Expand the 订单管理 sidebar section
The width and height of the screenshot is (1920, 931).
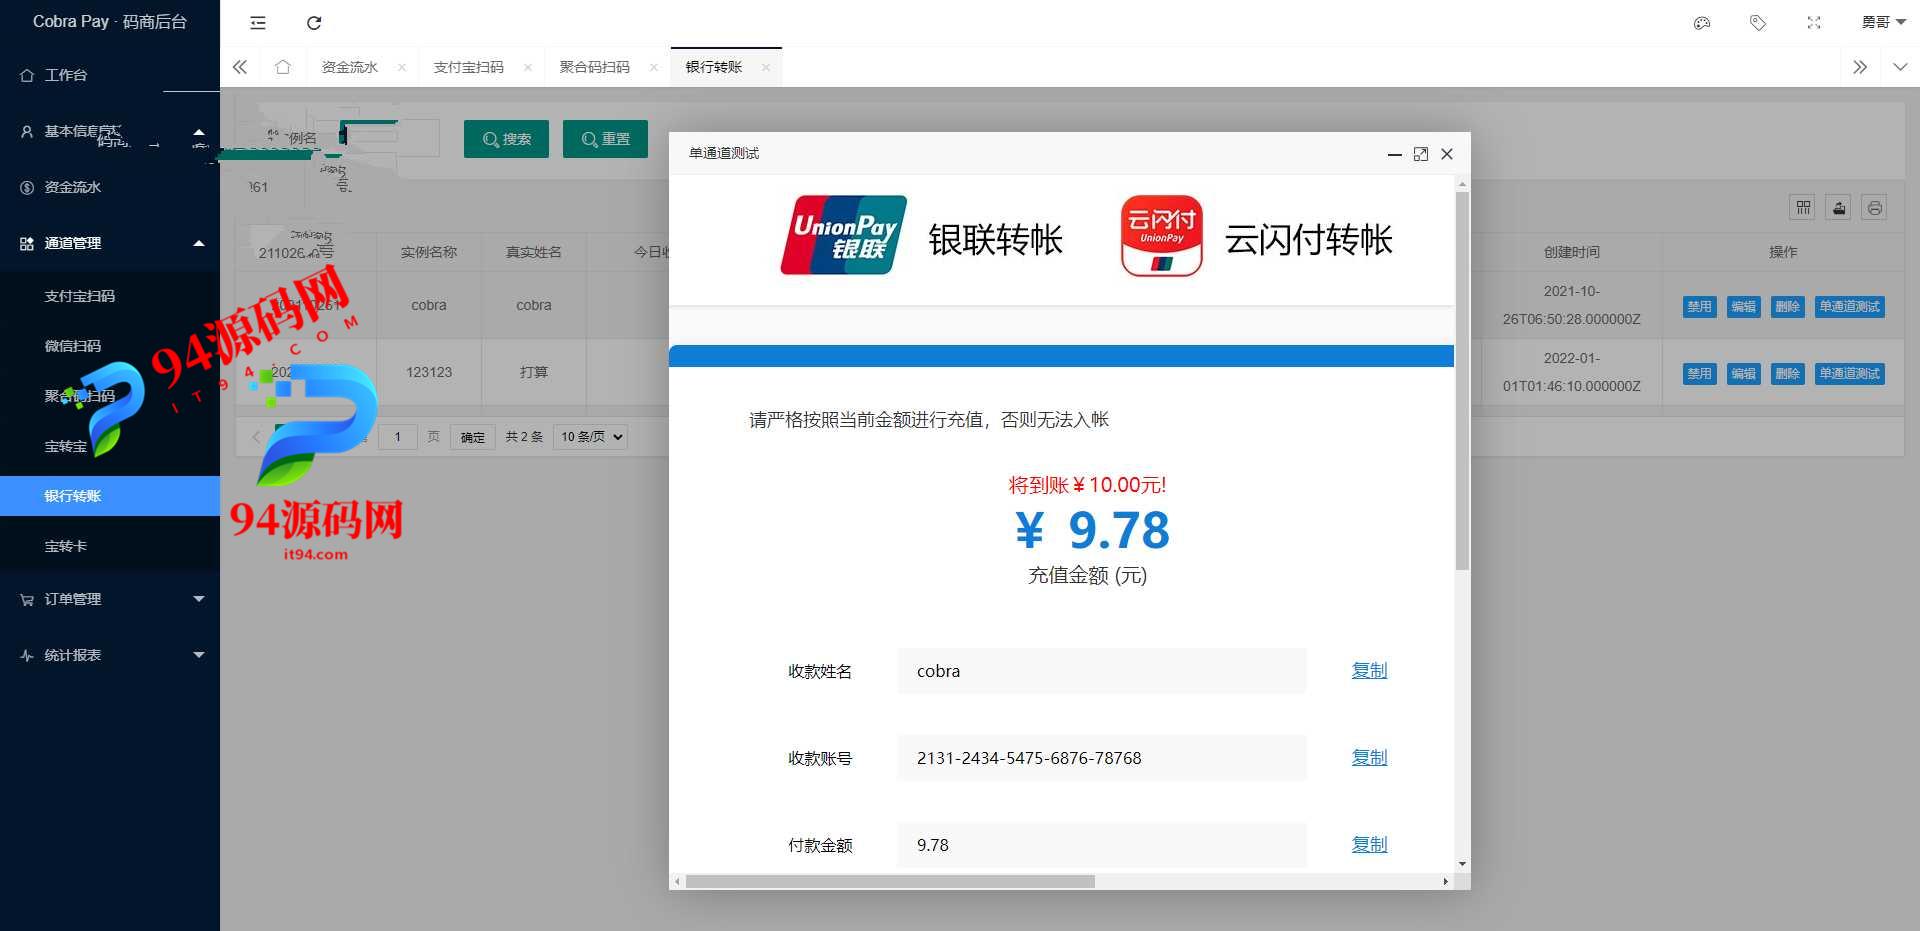[x=110, y=599]
